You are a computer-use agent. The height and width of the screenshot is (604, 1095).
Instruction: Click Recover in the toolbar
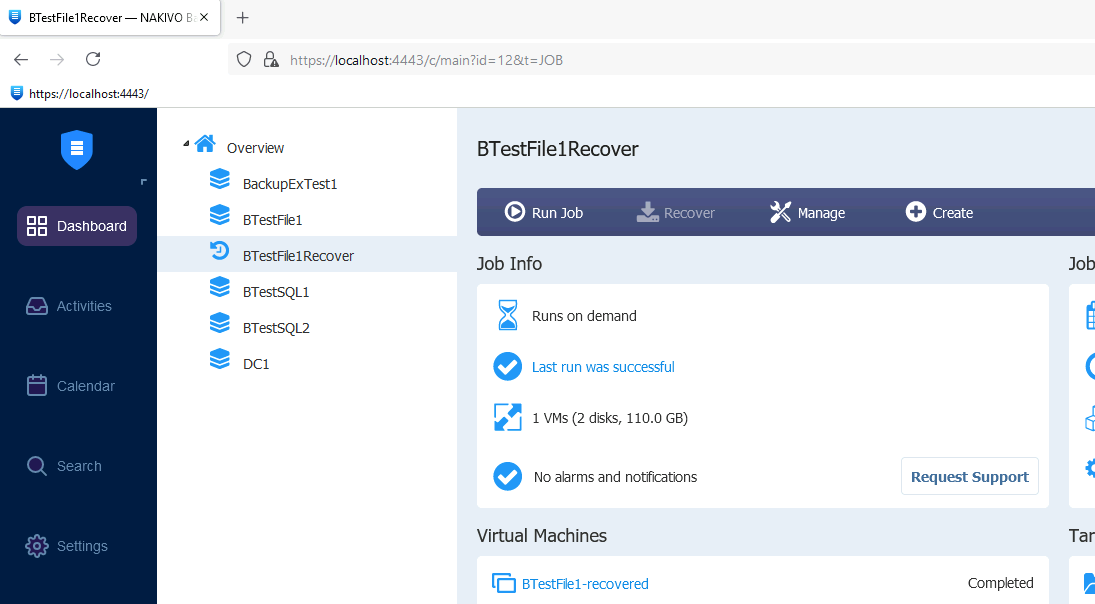tap(675, 212)
